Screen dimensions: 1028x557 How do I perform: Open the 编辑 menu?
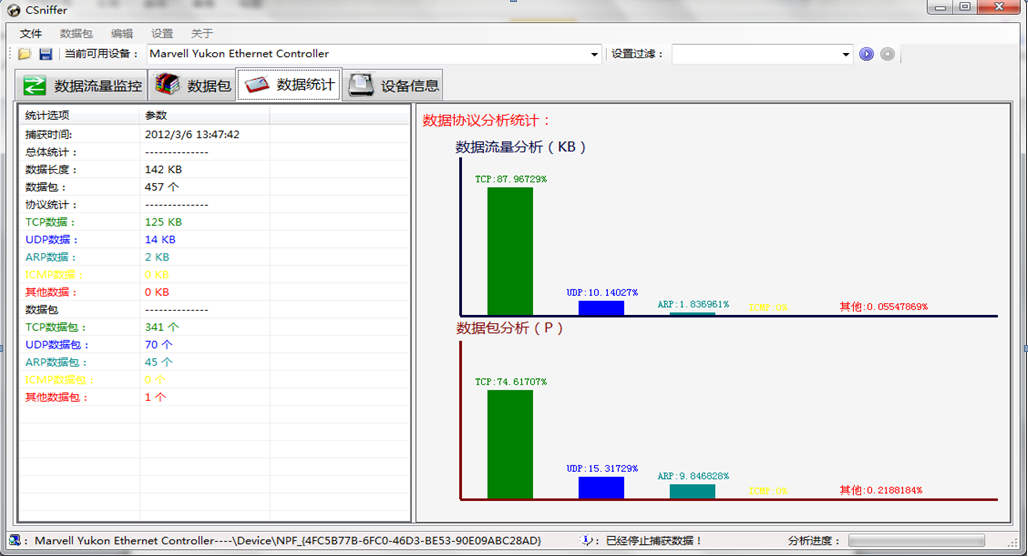pyautogui.click(x=122, y=33)
